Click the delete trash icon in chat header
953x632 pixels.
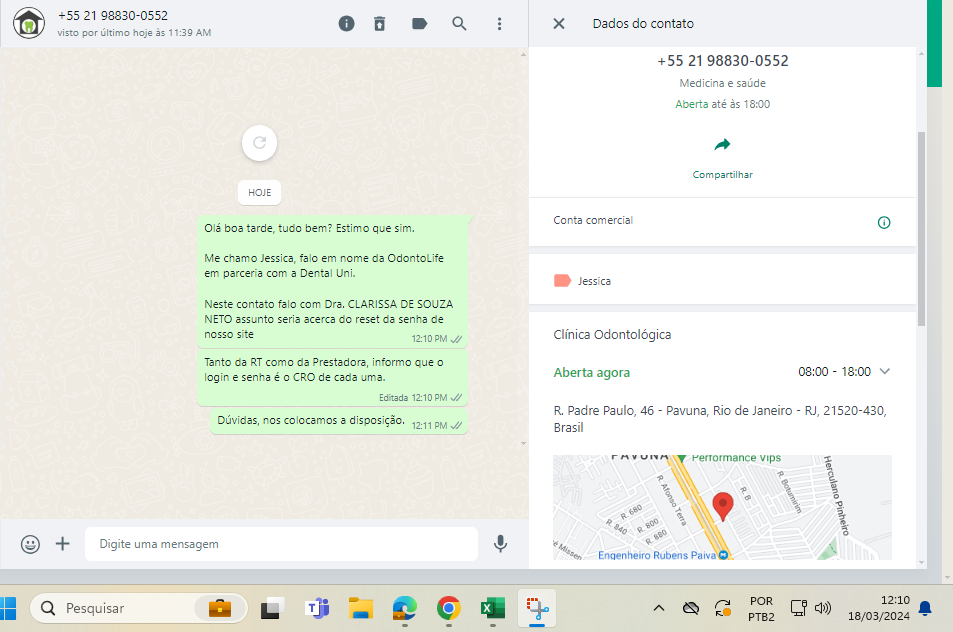(x=380, y=23)
